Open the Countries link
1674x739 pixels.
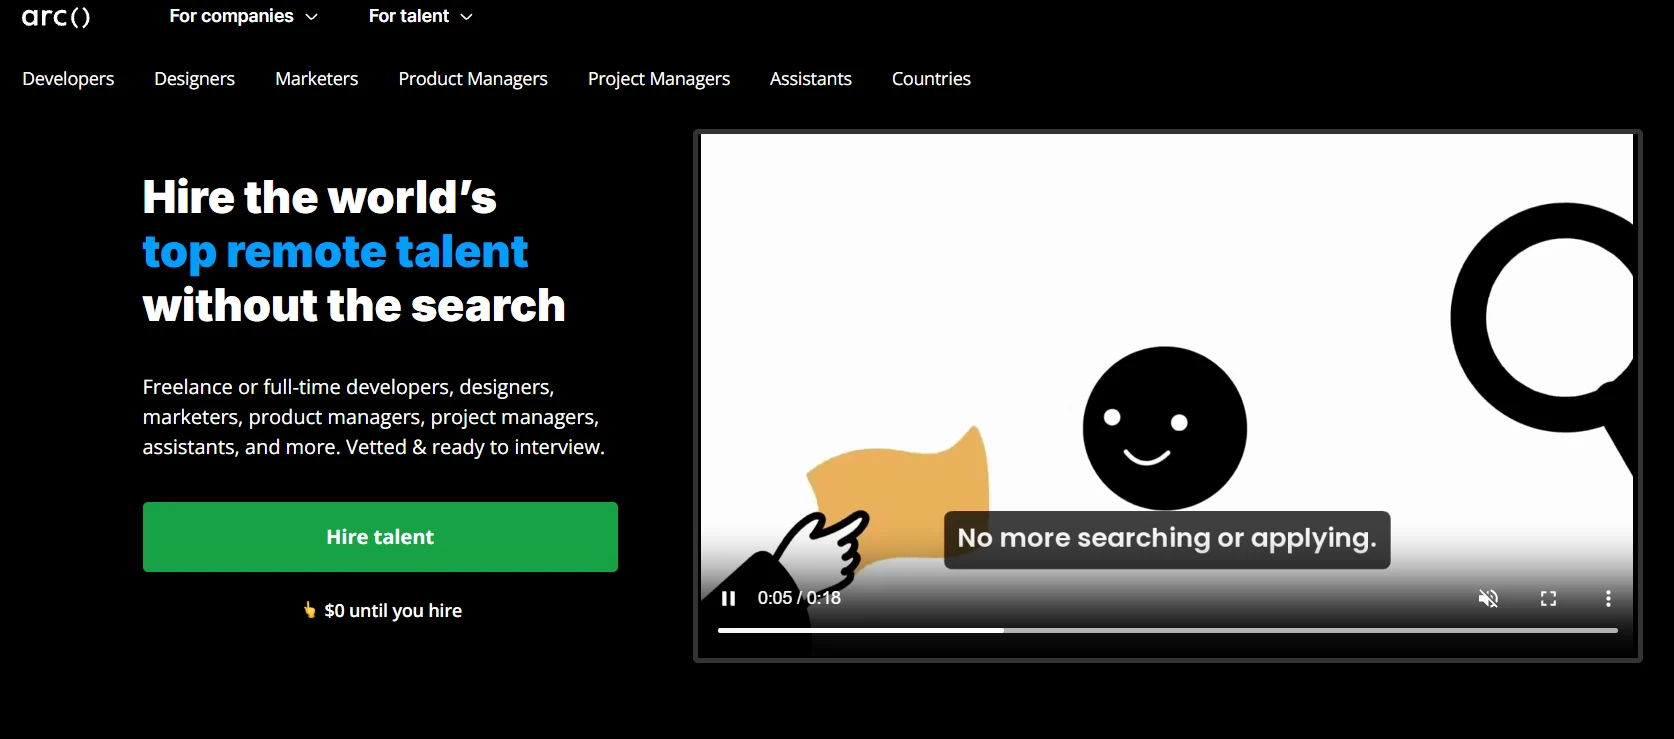coord(931,78)
